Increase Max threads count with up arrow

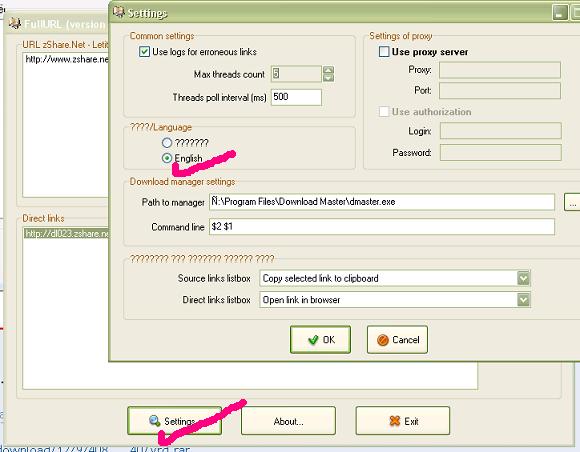pyautogui.click(x=328, y=70)
